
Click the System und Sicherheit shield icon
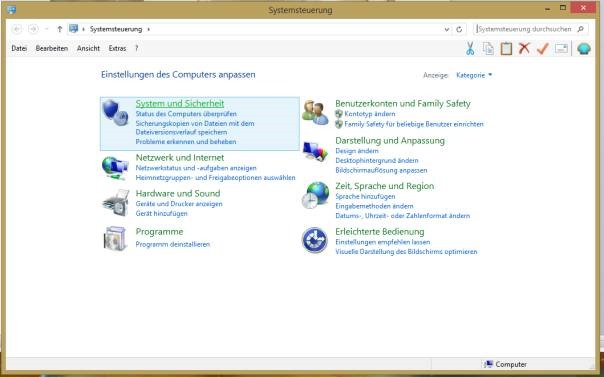(115, 112)
